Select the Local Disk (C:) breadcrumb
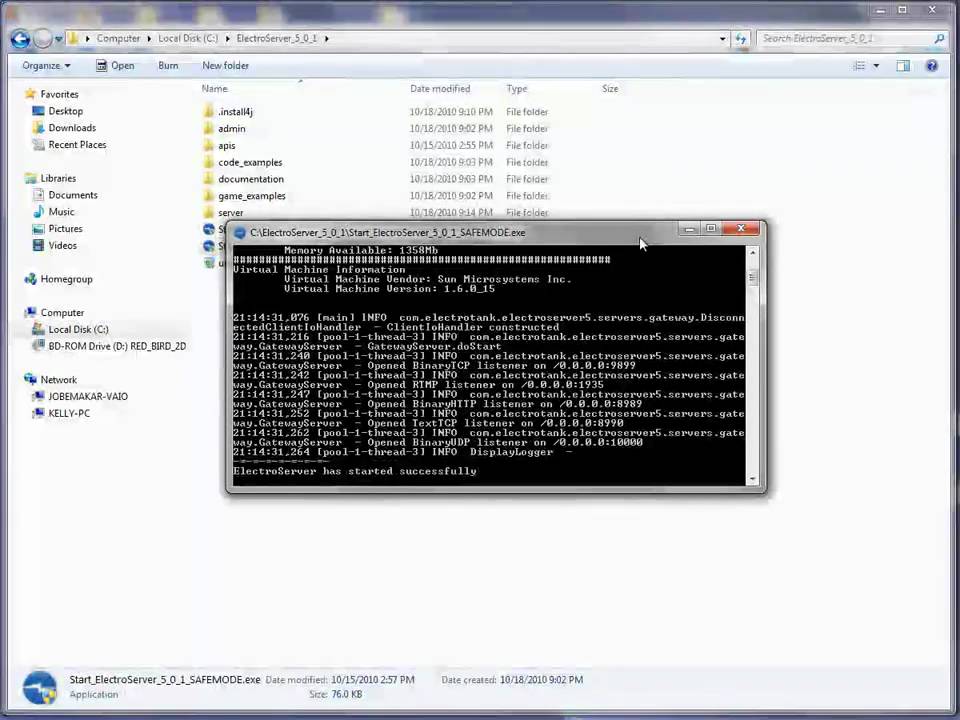 (188, 39)
